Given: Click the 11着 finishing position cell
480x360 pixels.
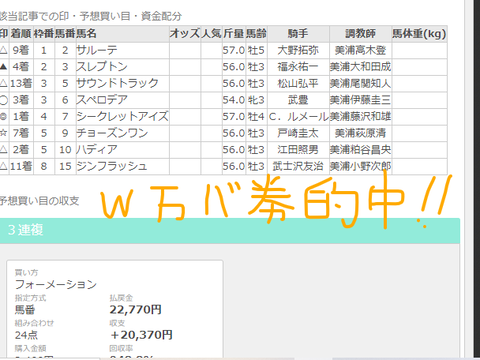Looking at the screenshot, I should pos(21,166).
